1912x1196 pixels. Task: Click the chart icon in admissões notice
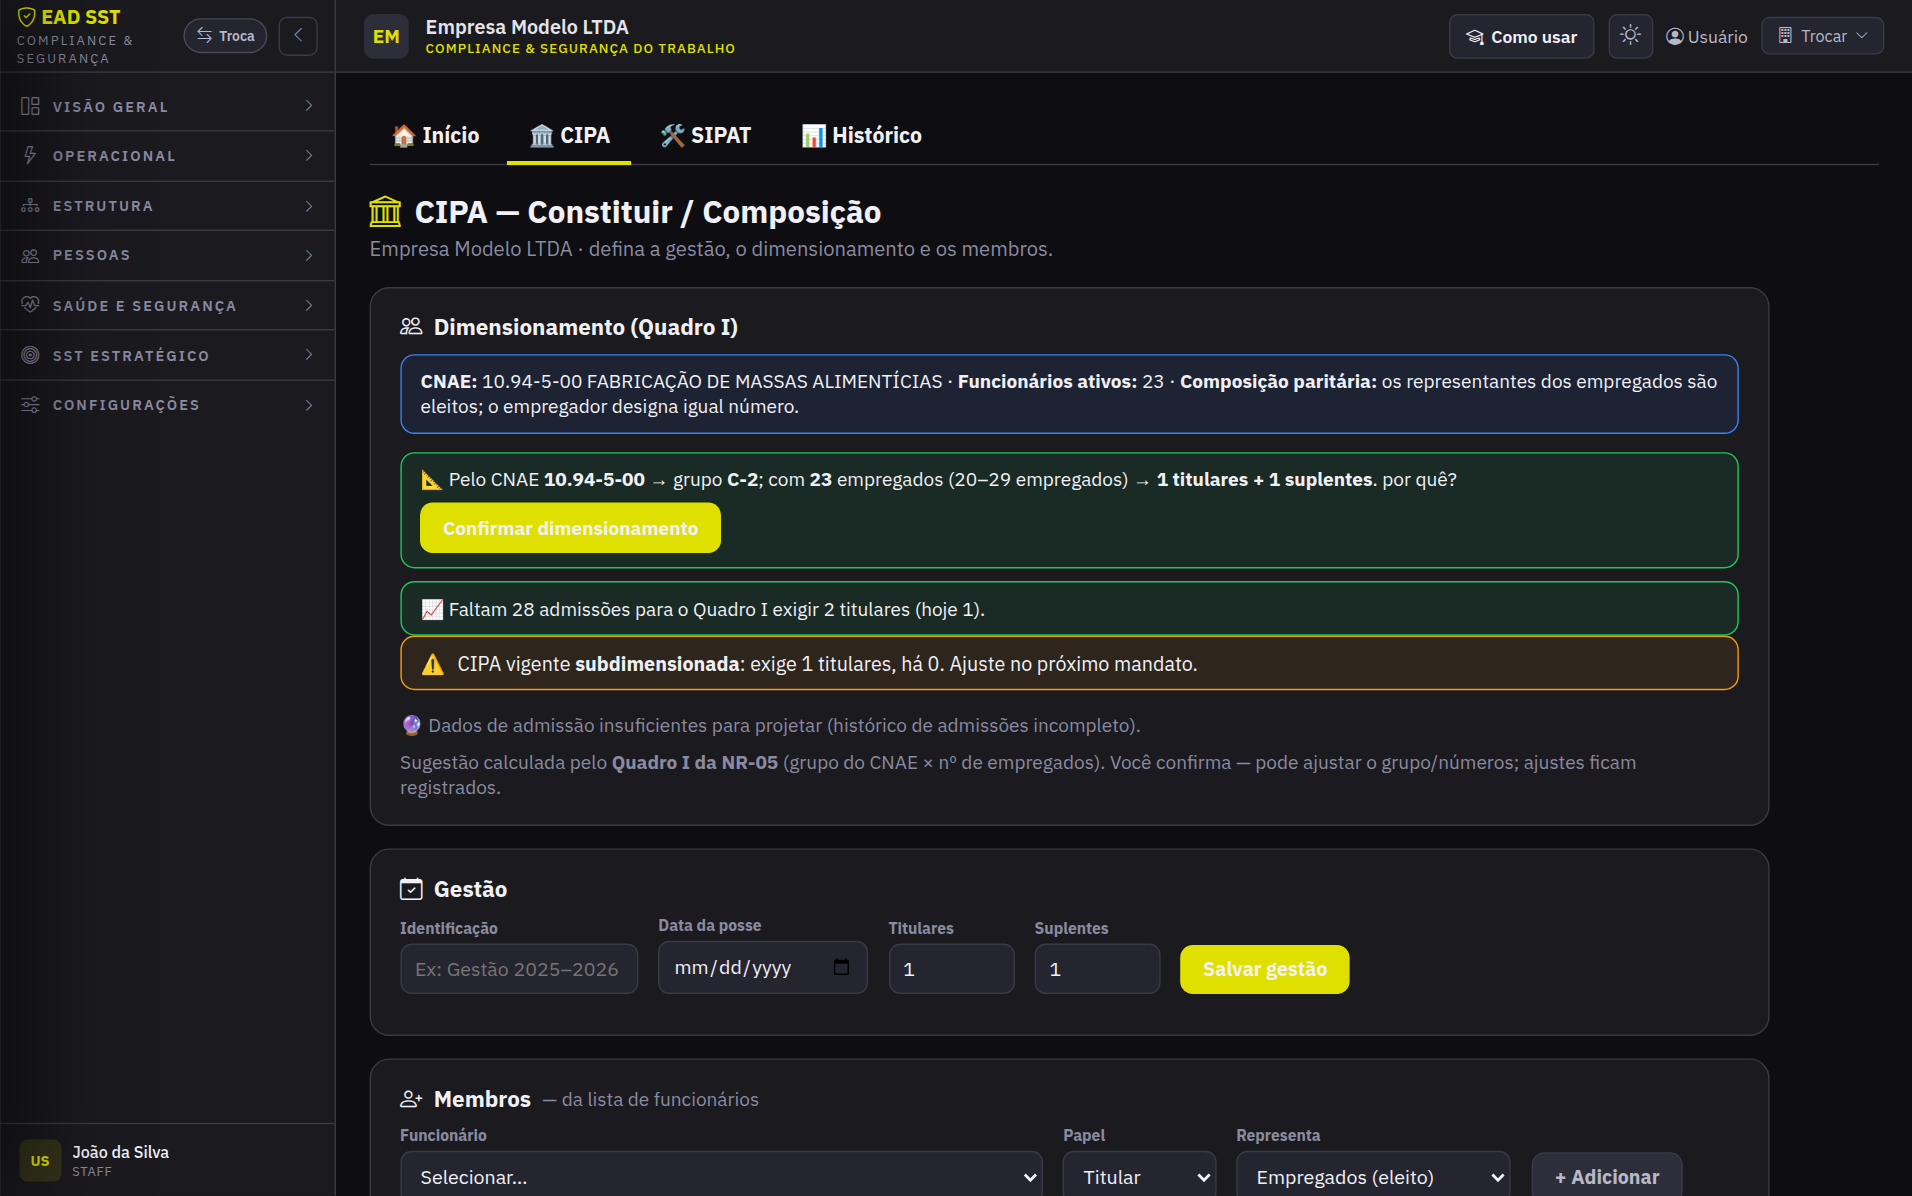pyautogui.click(x=431, y=610)
